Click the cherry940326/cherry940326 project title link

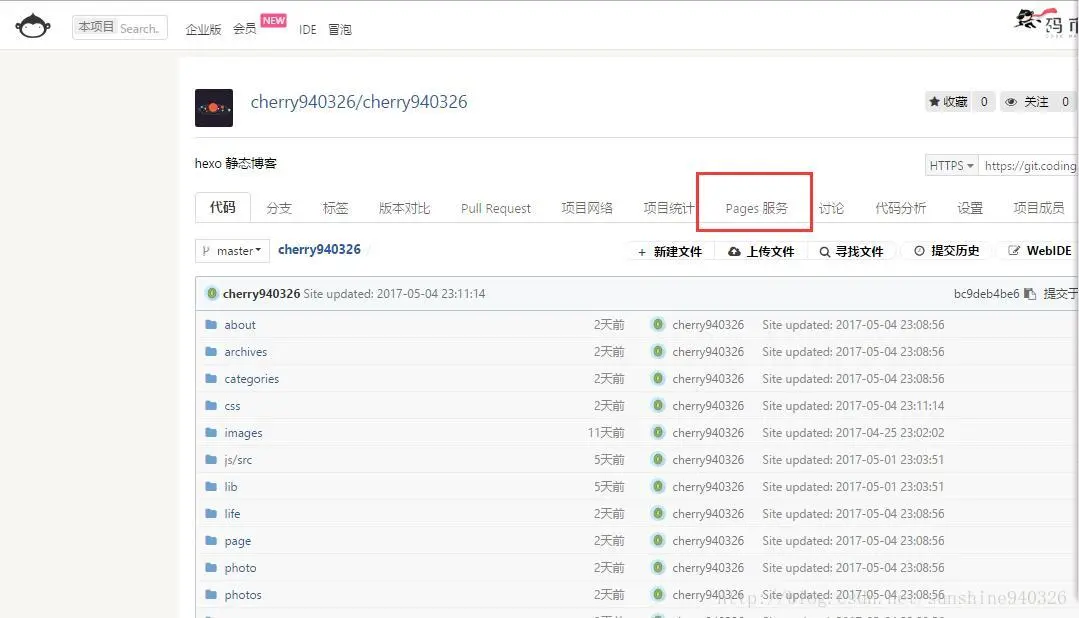click(x=359, y=102)
